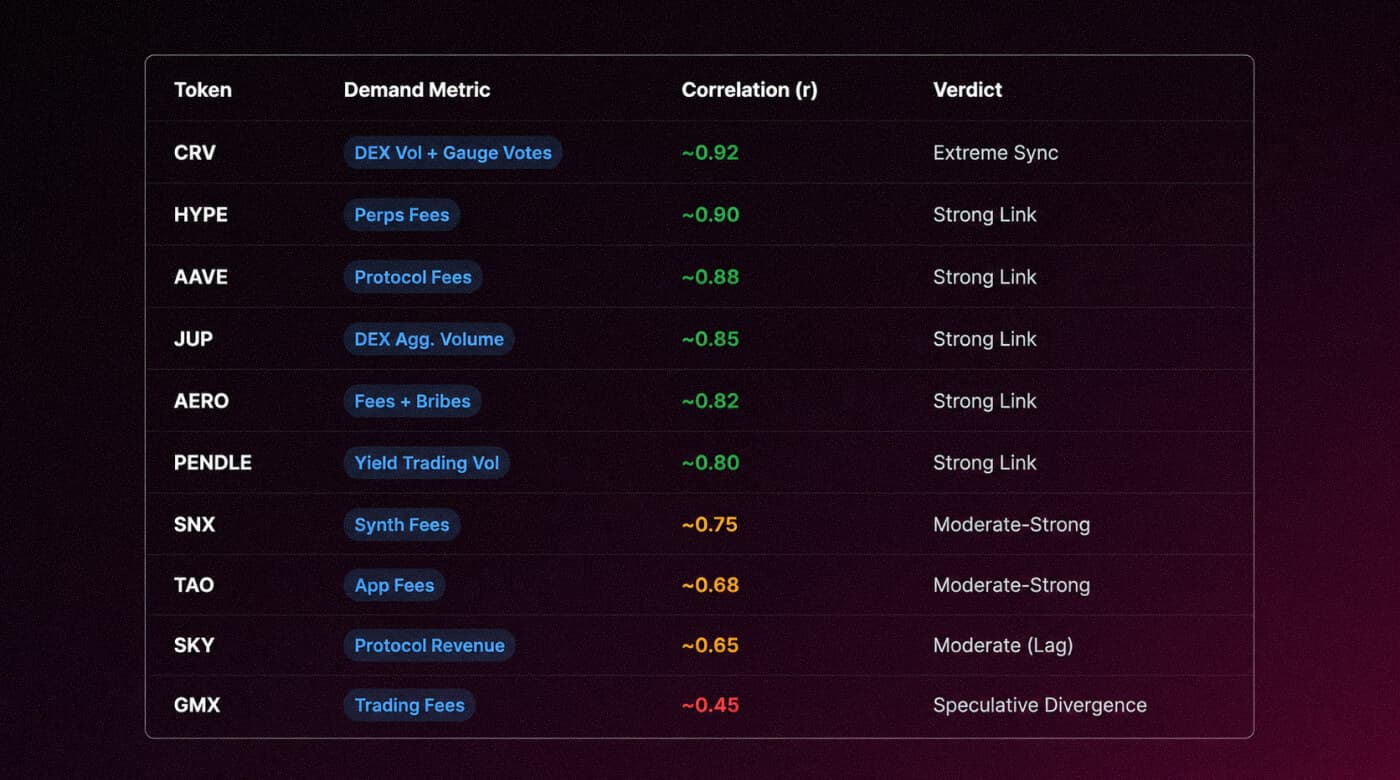
Task: Click the Extreme Sync verdict
Action: tap(995, 153)
